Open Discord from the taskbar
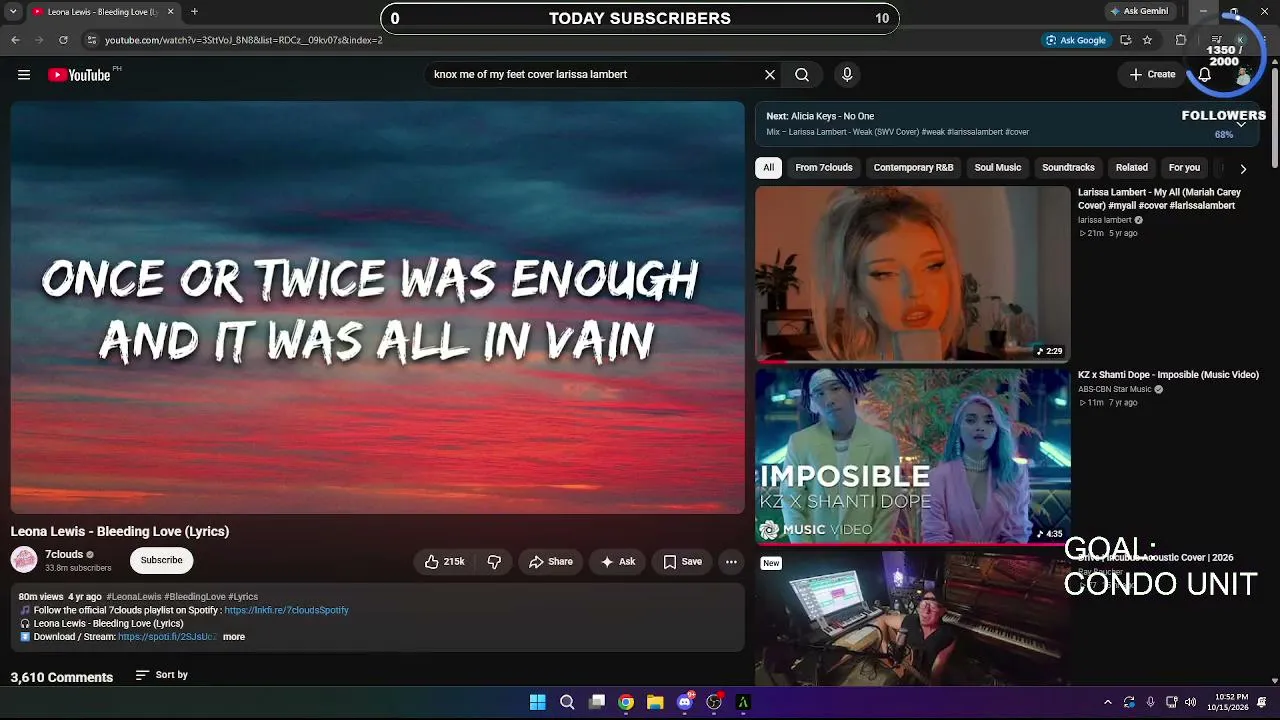This screenshot has width=1280, height=720. coord(685,702)
